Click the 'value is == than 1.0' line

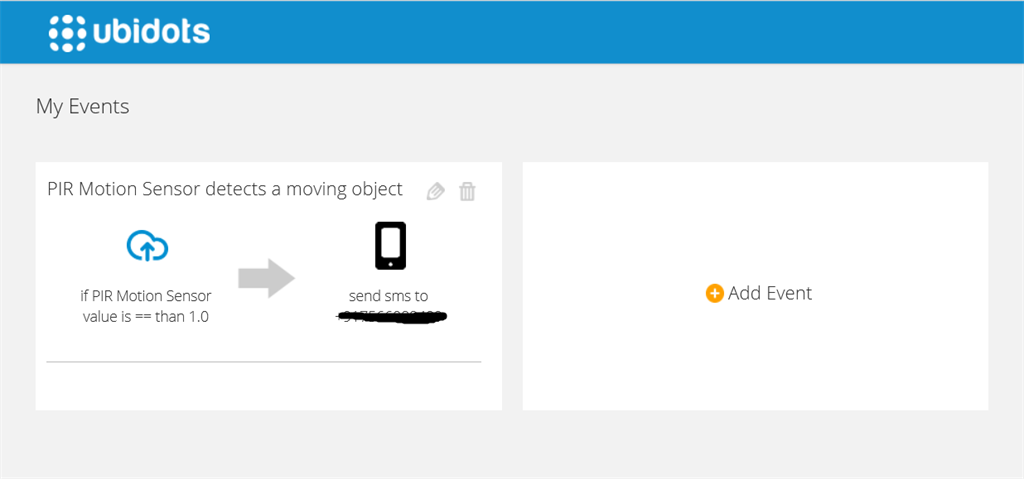pos(146,317)
